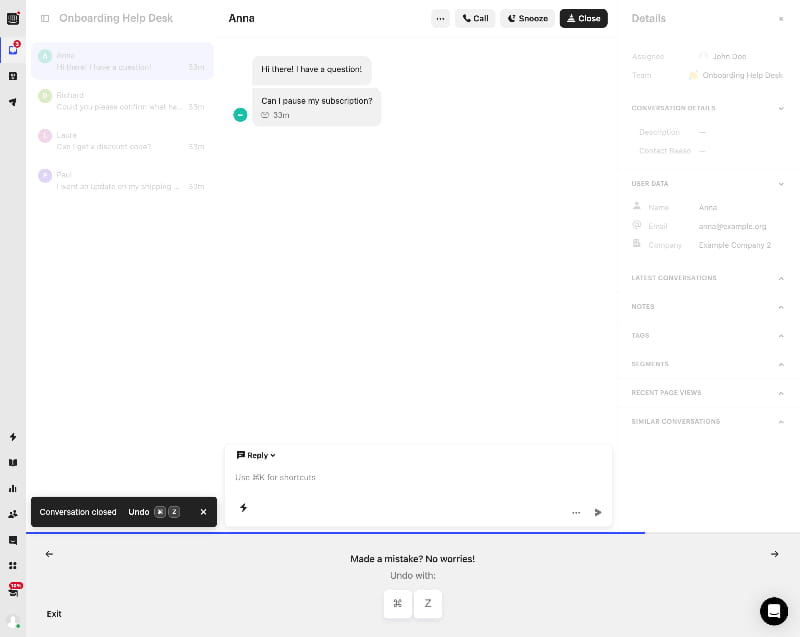The image size is (800, 637).
Task: Click the Description field dash value
Action: tap(702, 132)
